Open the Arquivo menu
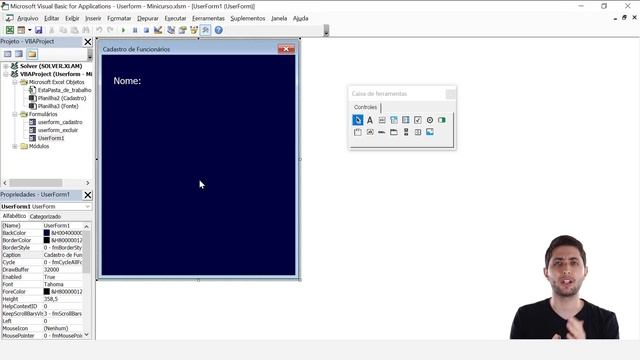This screenshot has height=360, width=640. [27, 18]
